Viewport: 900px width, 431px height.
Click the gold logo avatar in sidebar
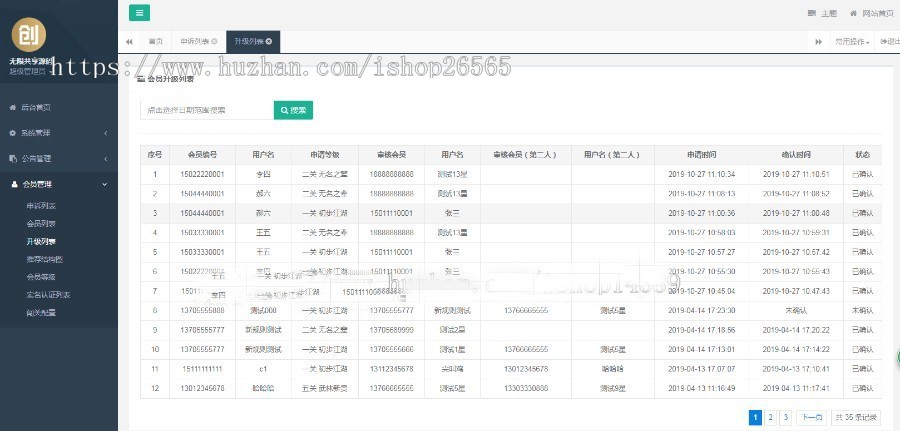point(29,34)
